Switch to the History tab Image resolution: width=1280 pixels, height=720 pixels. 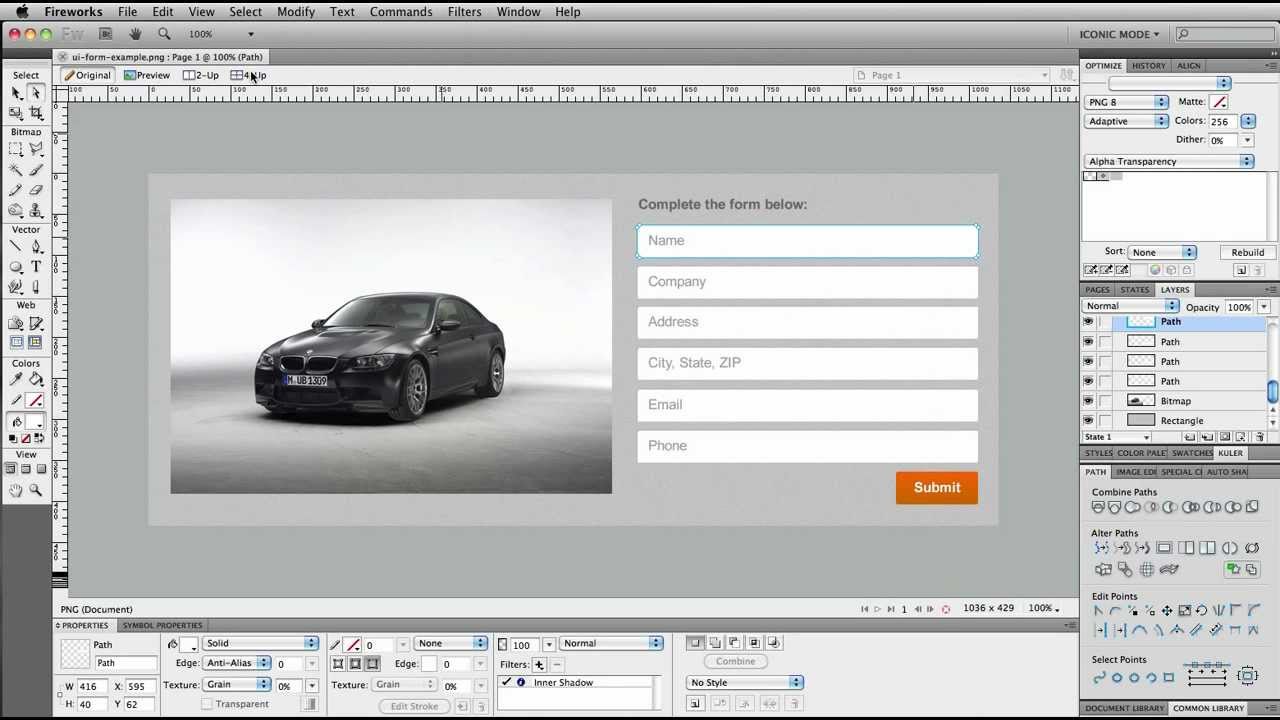tap(1148, 65)
